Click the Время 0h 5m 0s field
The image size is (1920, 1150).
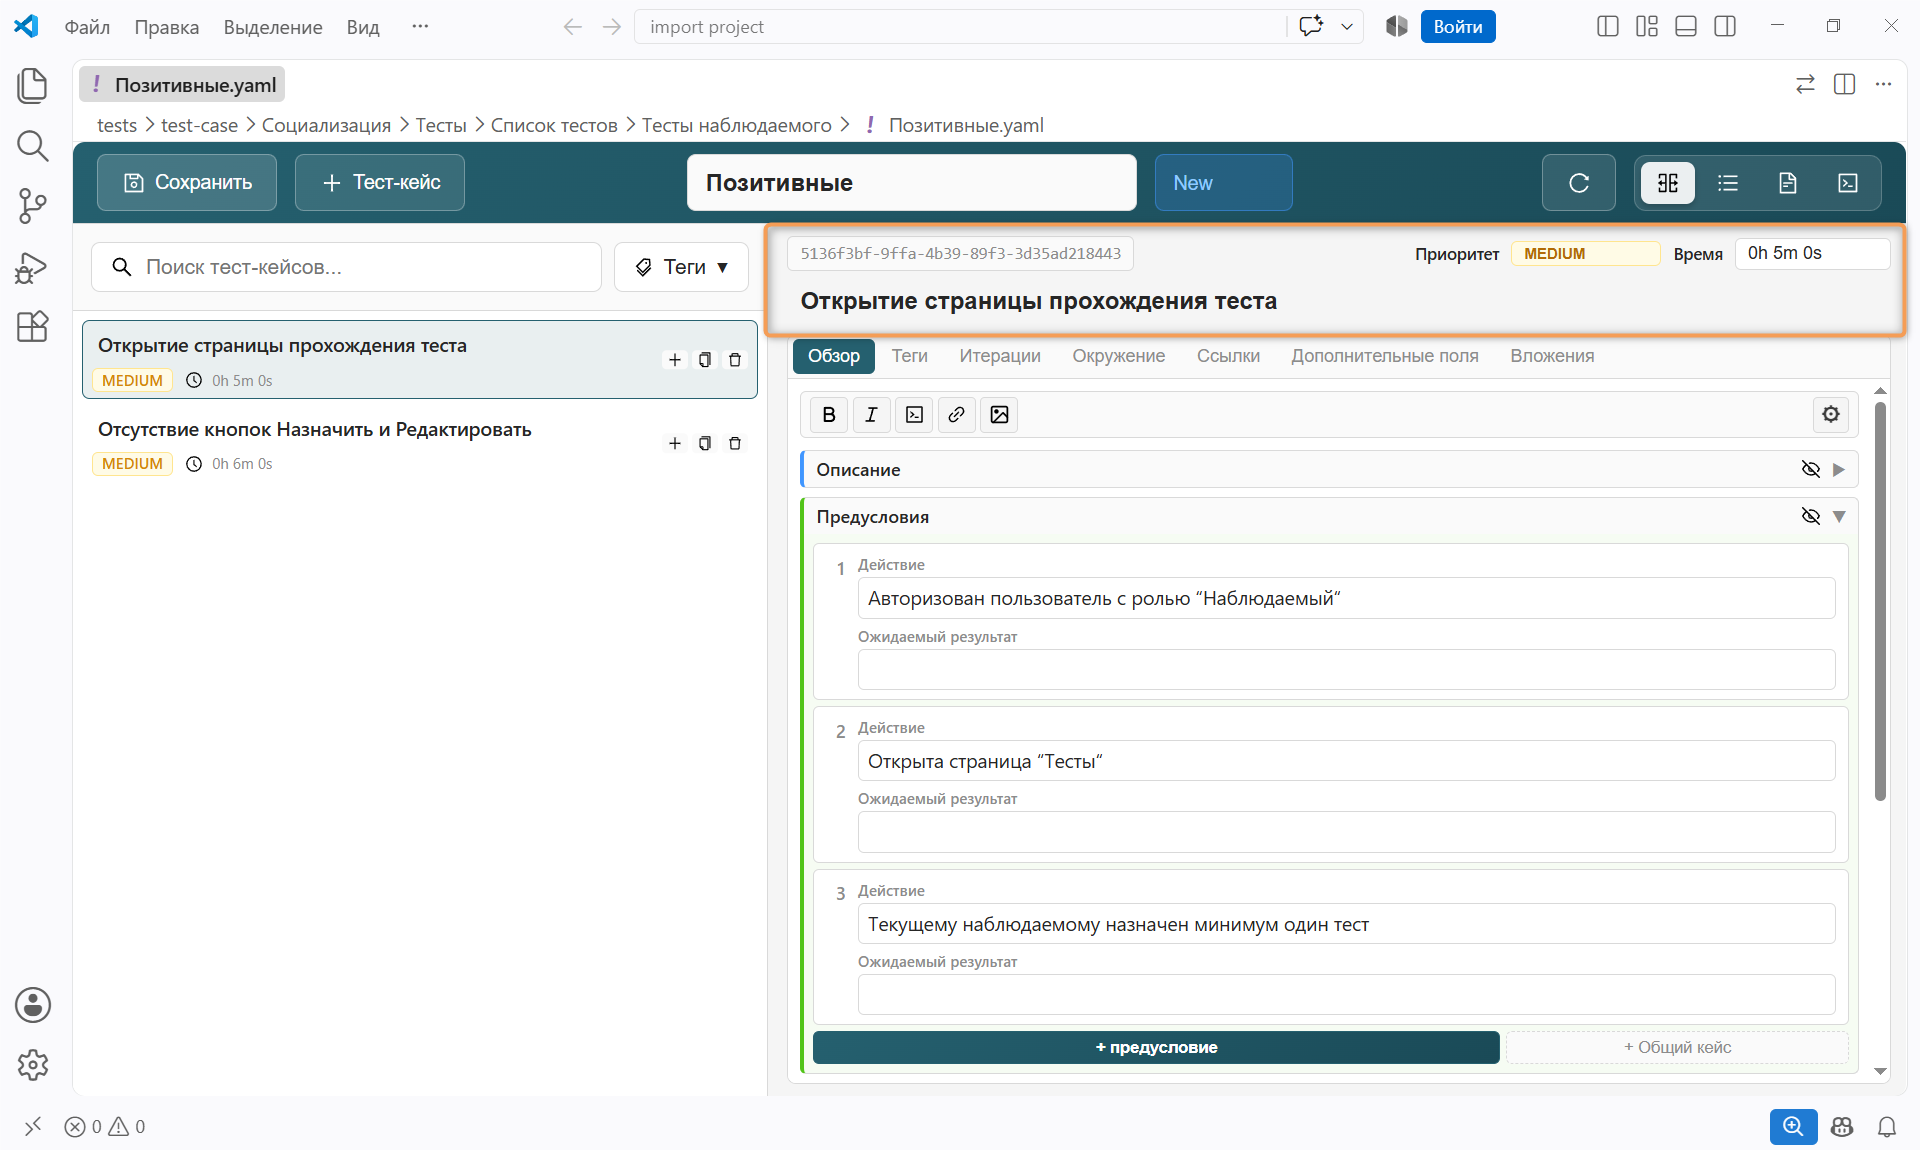click(x=1811, y=254)
